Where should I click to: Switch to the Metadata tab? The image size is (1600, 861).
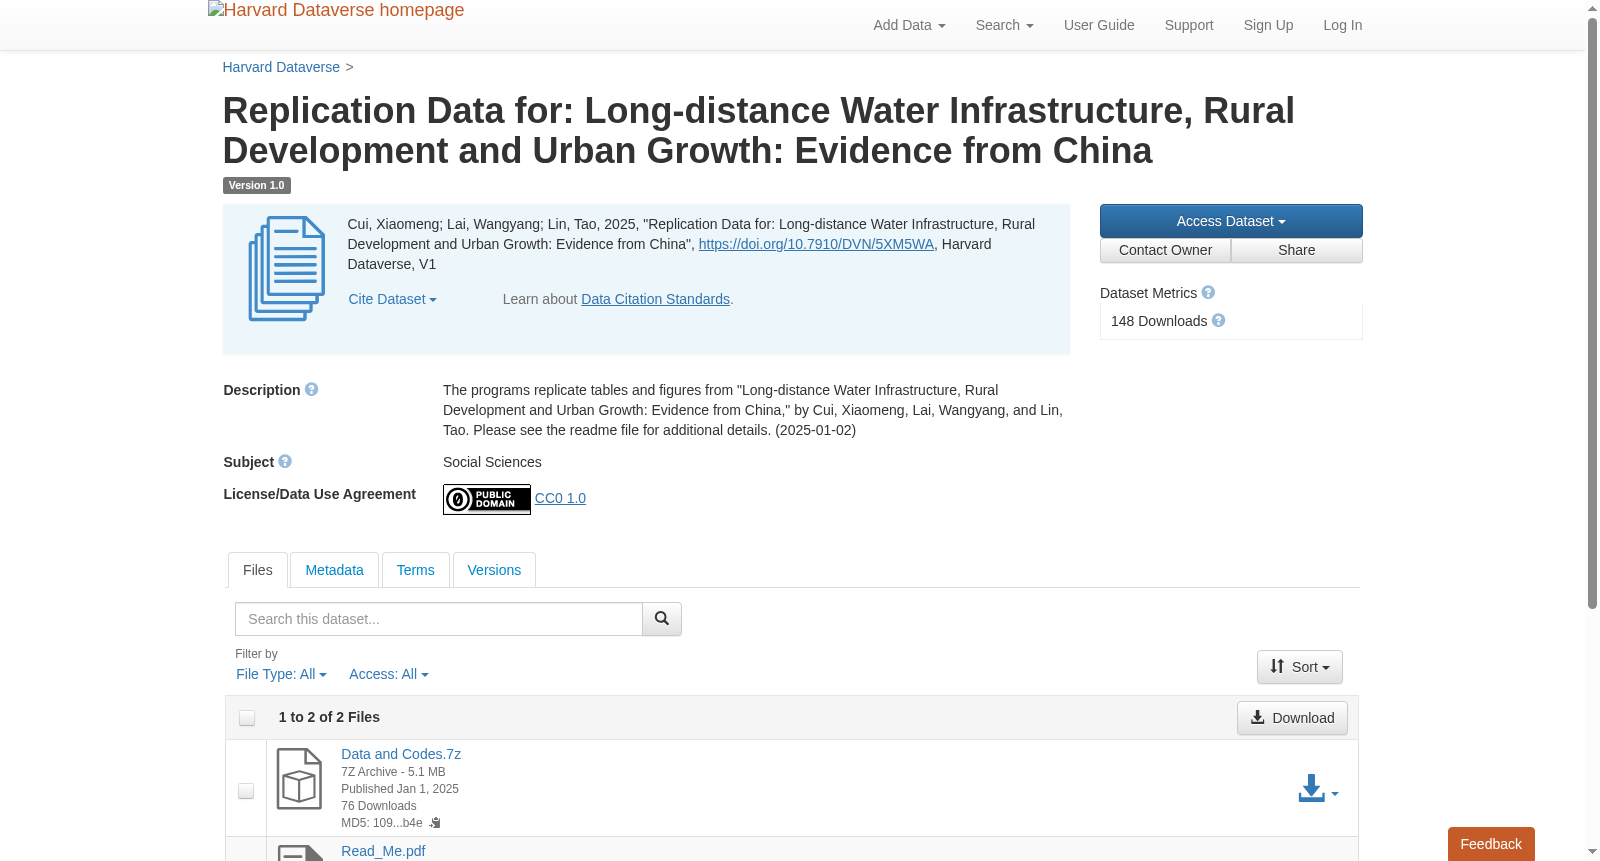pyautogui.click(x=334, y=570)
